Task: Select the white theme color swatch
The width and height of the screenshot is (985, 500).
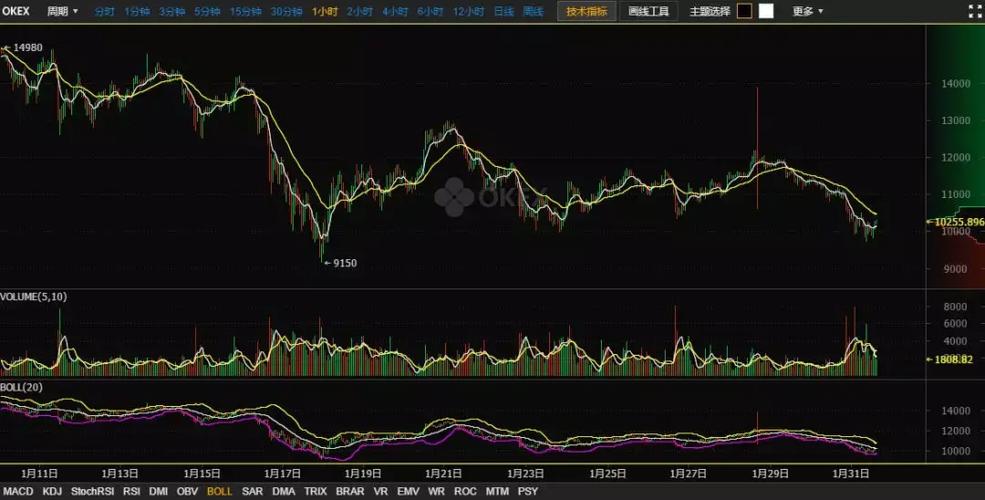Action: click(x=766, y=12)
